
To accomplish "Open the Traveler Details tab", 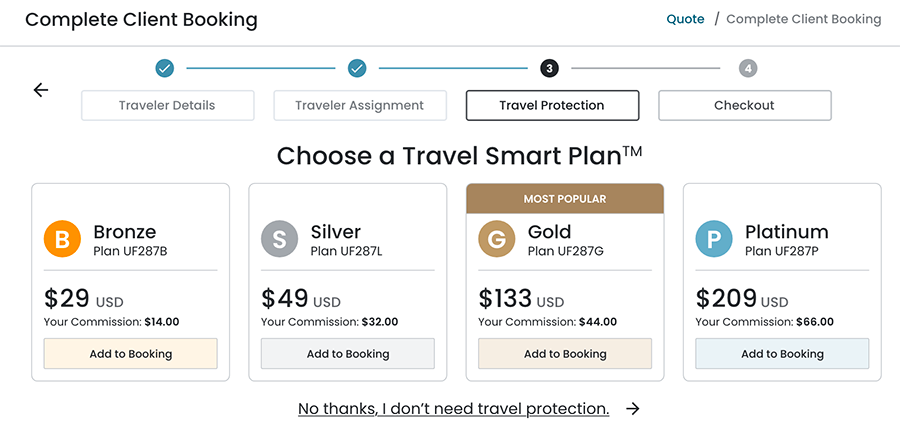I will pos(167,105).
